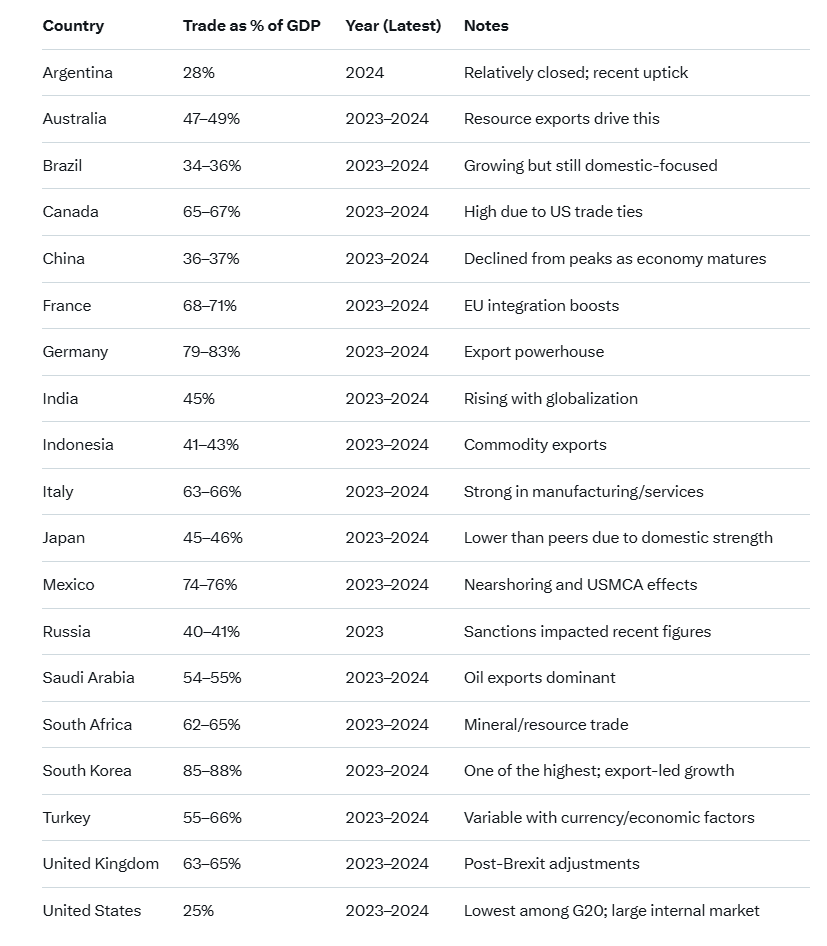The height and width of the screenshot is (946, 827).
Task: Click China's 36–37% value
Action: (x=211, y=259)
